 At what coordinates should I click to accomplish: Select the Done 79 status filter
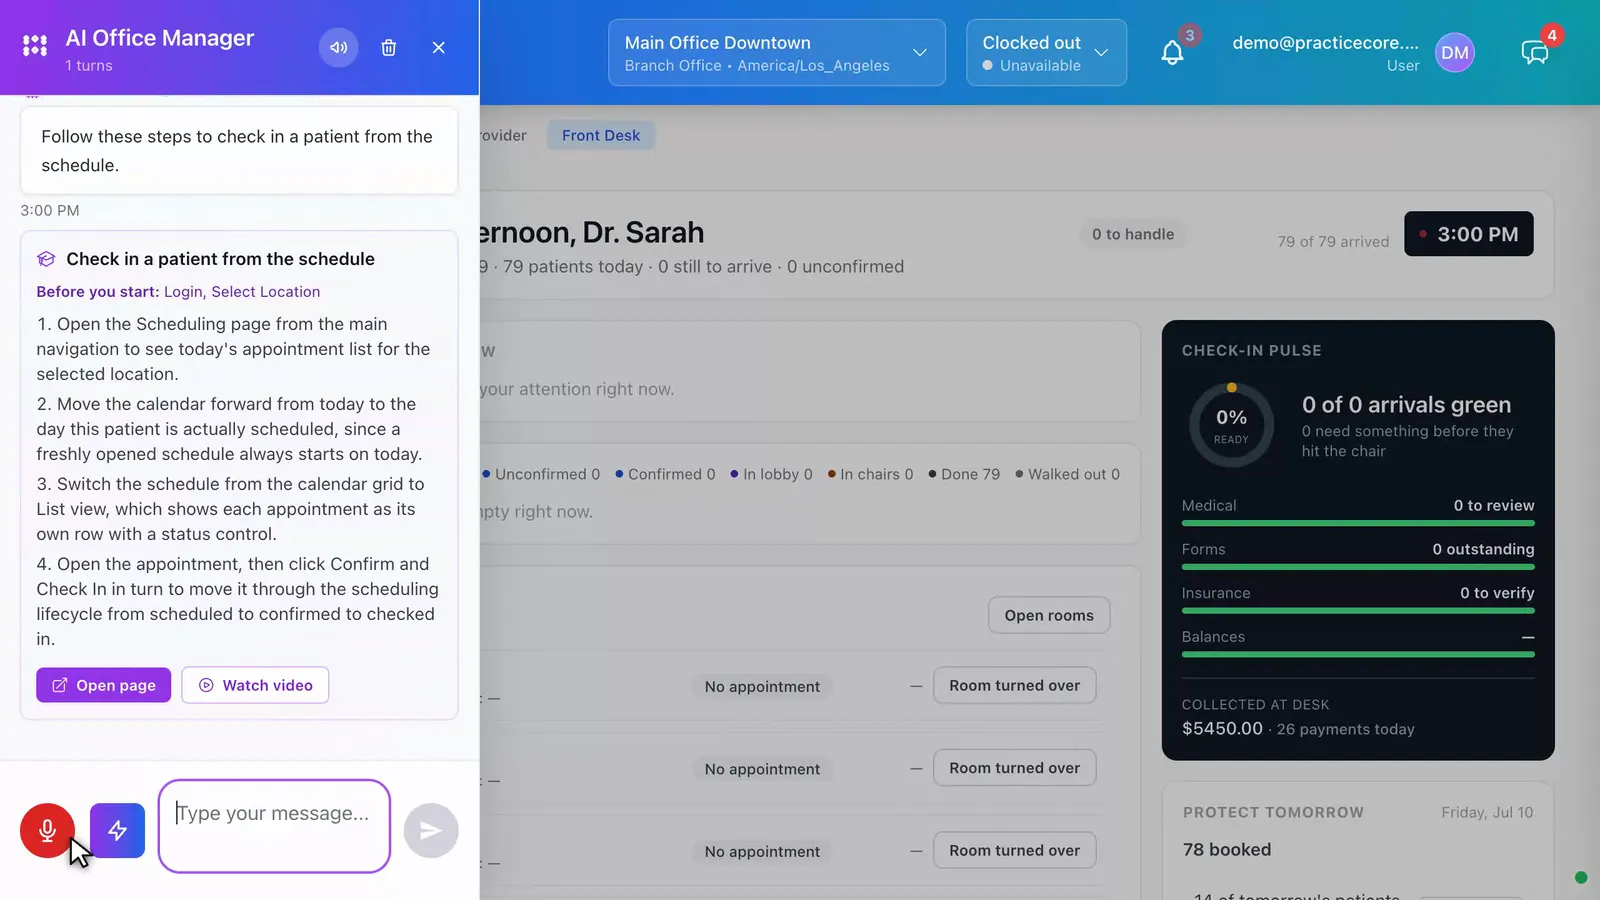pos(964,474)
